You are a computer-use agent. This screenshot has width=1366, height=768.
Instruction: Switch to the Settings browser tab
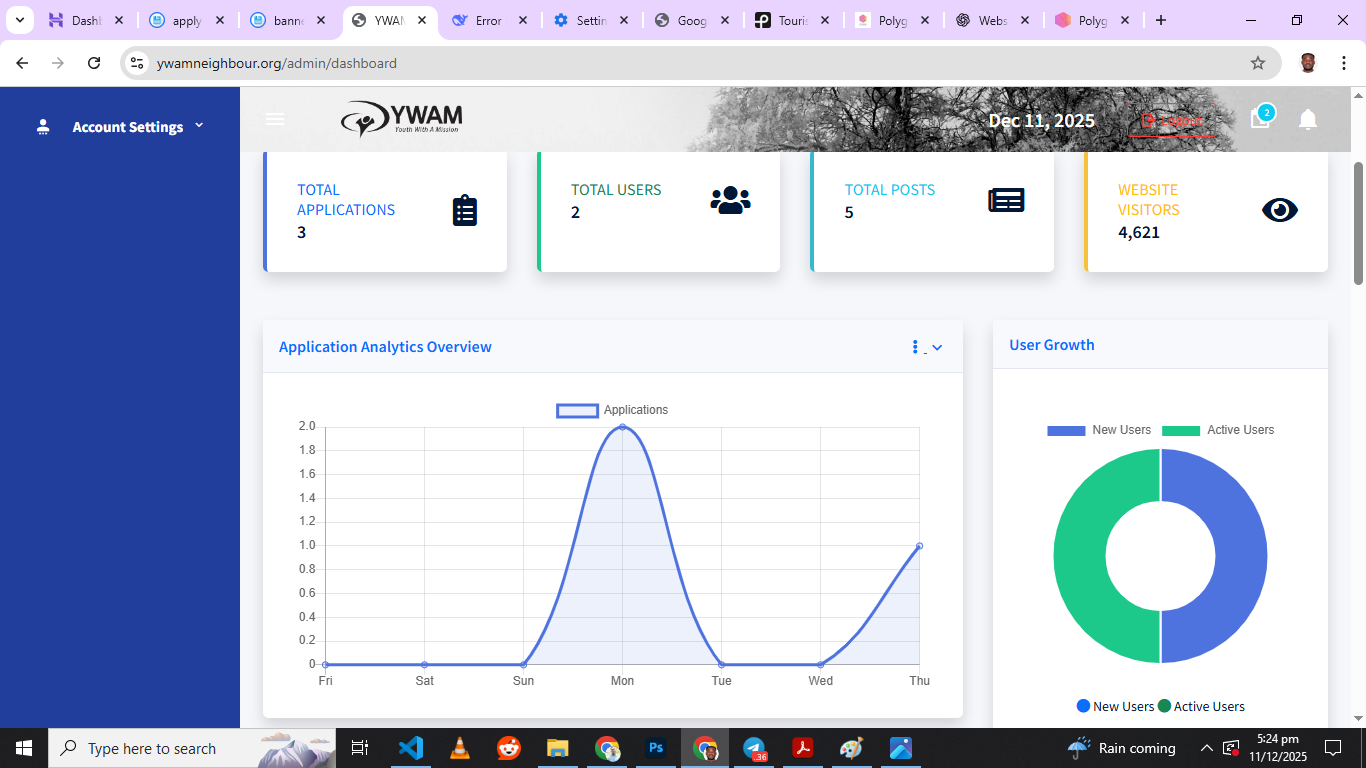591,20
